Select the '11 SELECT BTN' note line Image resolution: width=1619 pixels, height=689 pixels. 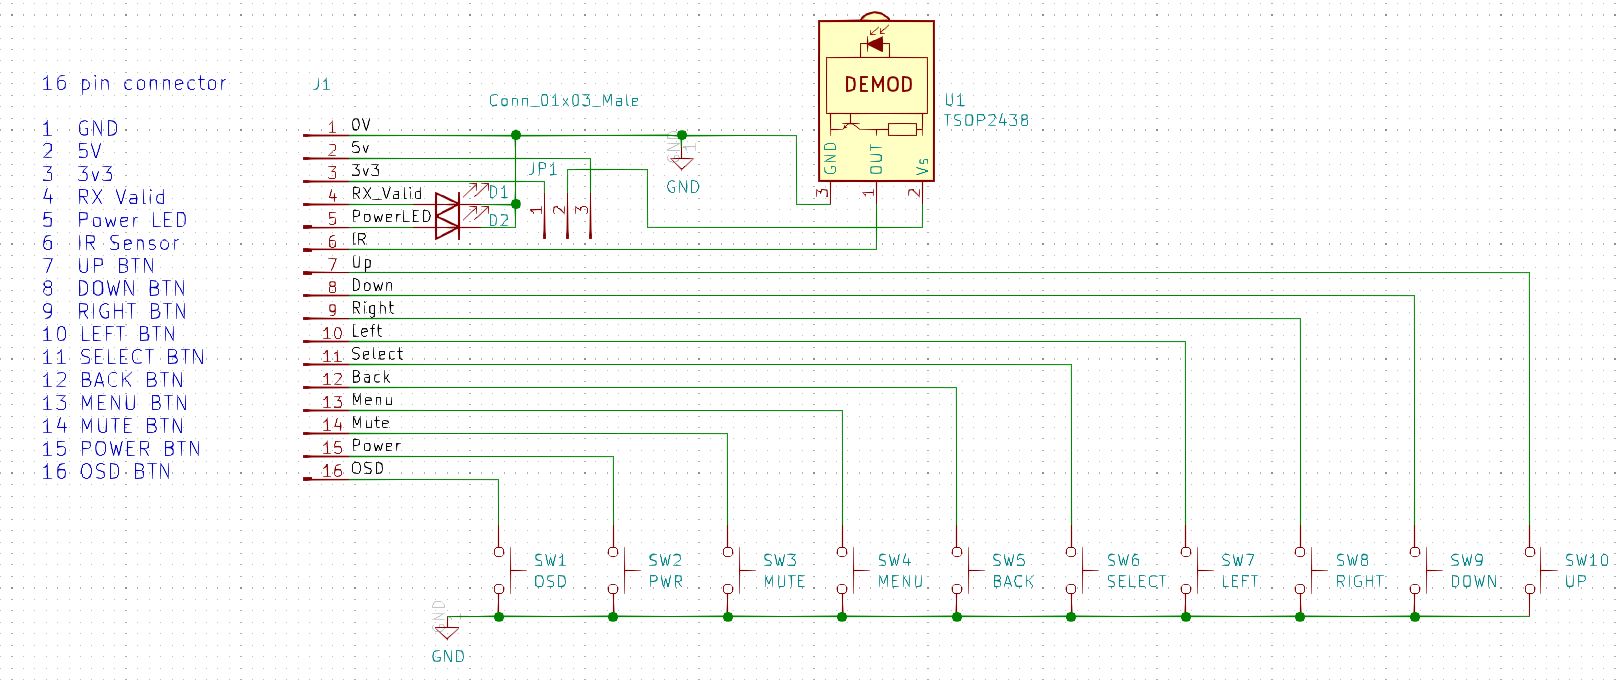pyautogui.click(x=123, y=357)
